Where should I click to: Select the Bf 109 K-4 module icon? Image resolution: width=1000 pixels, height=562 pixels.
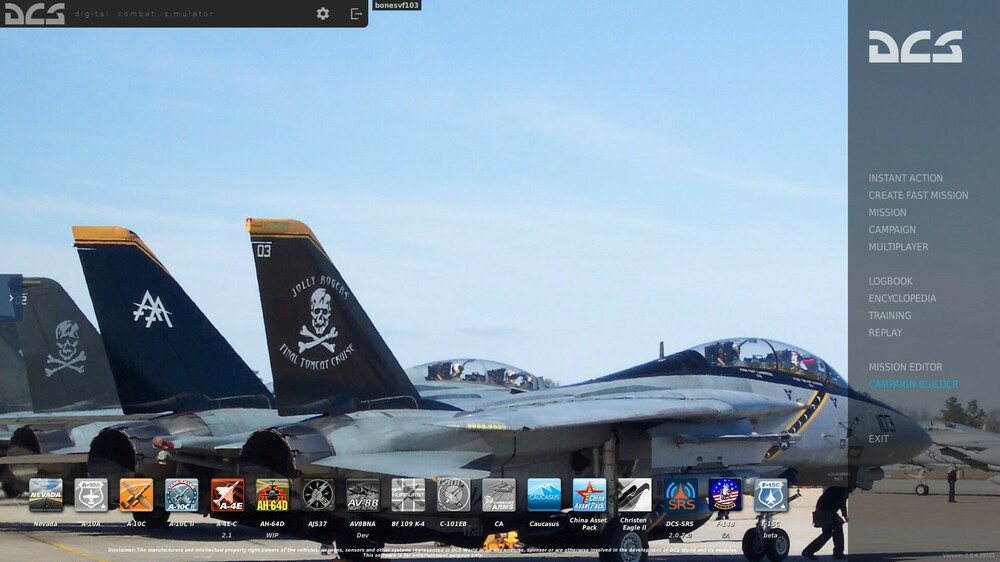click(408, 495)
